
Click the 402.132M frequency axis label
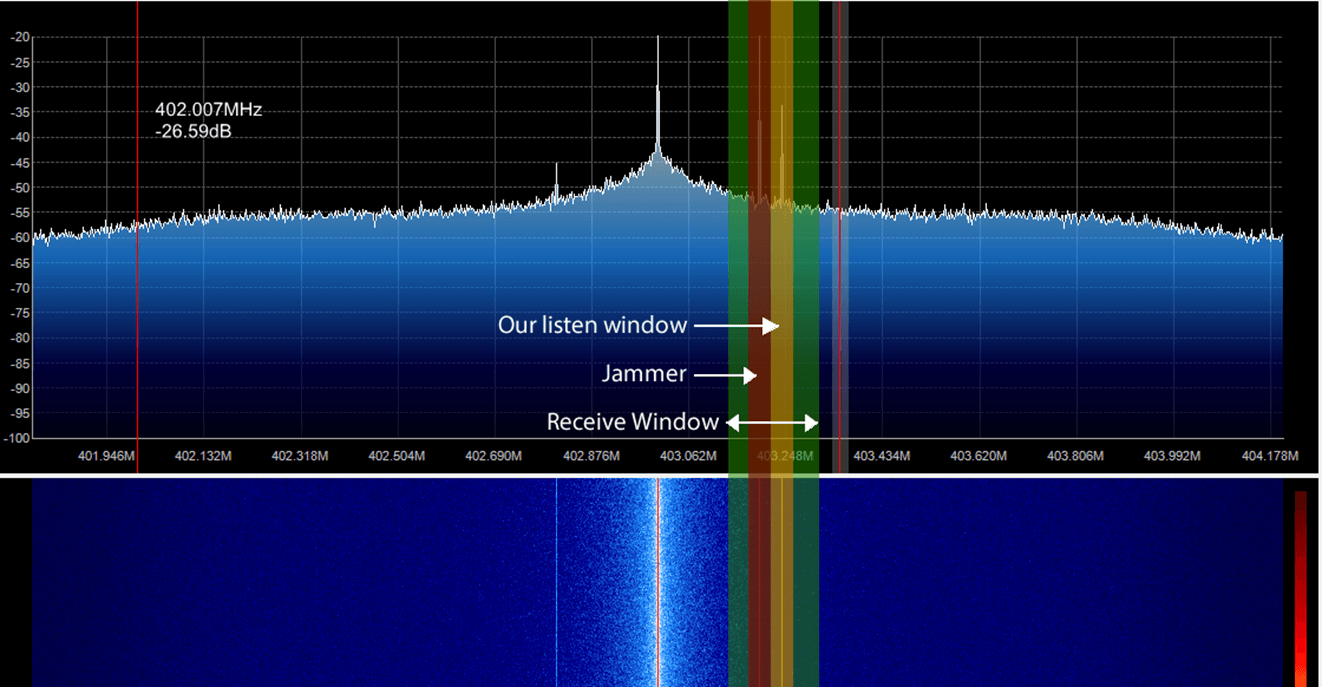(x=203, y=456)
